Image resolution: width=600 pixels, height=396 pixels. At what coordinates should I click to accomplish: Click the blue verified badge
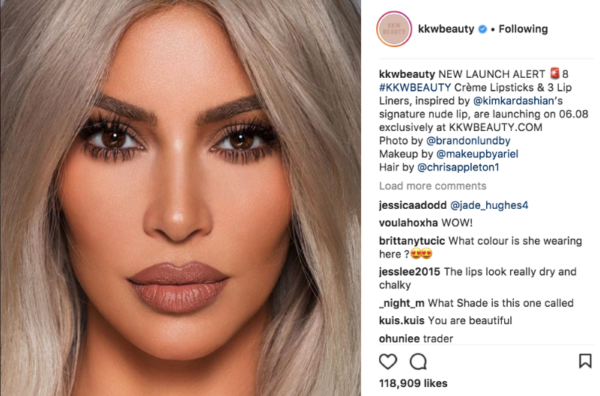483,29
